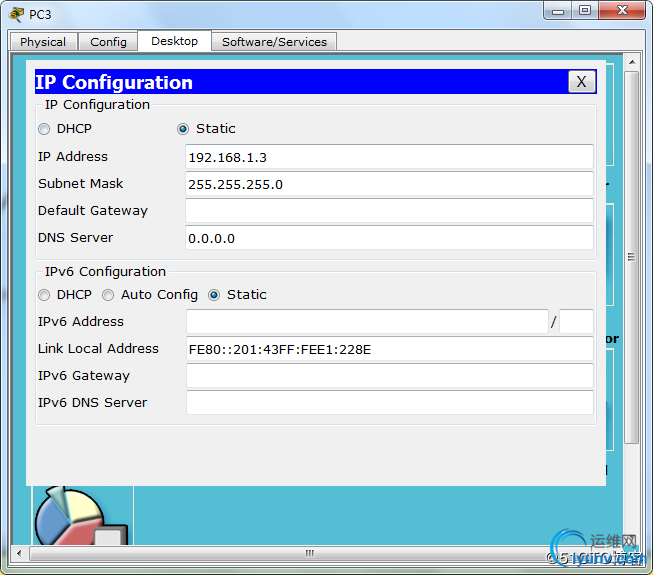Click the IPv6 DNS Server field
Screen dimensions: 653x575
pos(390,403)
